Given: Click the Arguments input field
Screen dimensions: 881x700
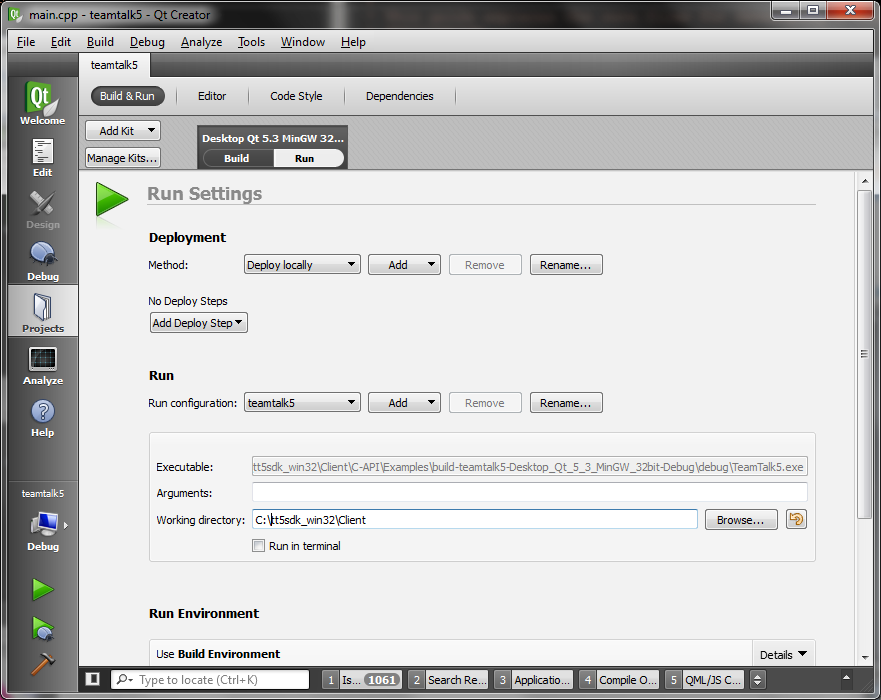Looking at the screenshot, I should click(529, 493).
